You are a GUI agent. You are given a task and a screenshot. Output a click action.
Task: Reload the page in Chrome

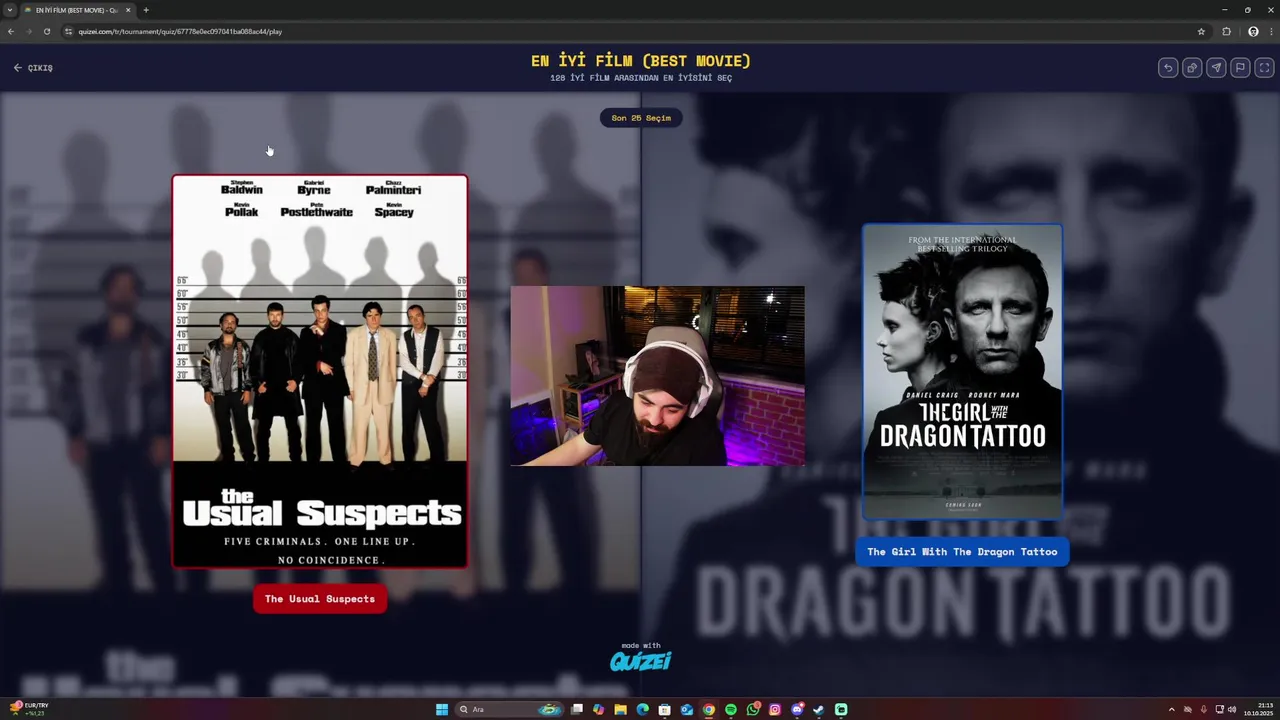point(47,31)
